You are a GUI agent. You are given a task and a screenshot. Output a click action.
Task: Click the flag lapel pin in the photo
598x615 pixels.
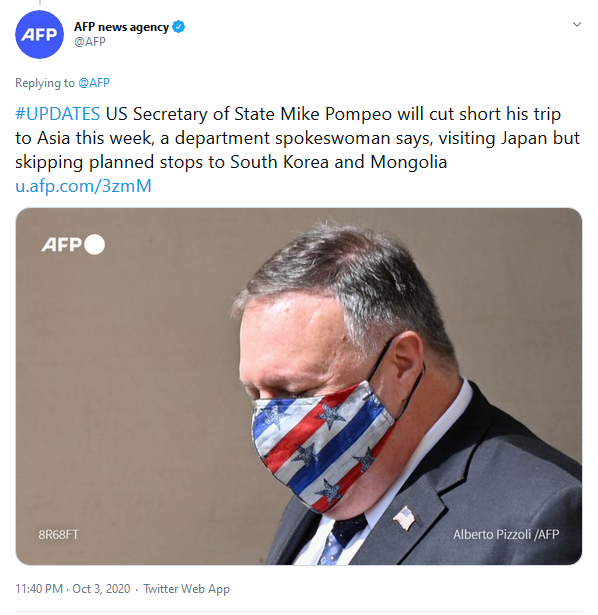[x=405, y=518]
